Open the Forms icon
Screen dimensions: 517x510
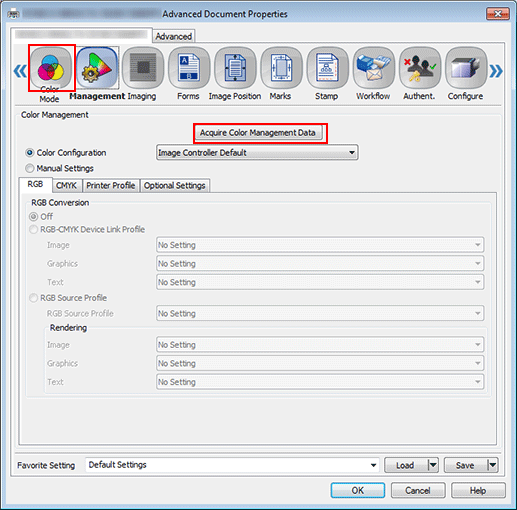[x=189, y=68]
